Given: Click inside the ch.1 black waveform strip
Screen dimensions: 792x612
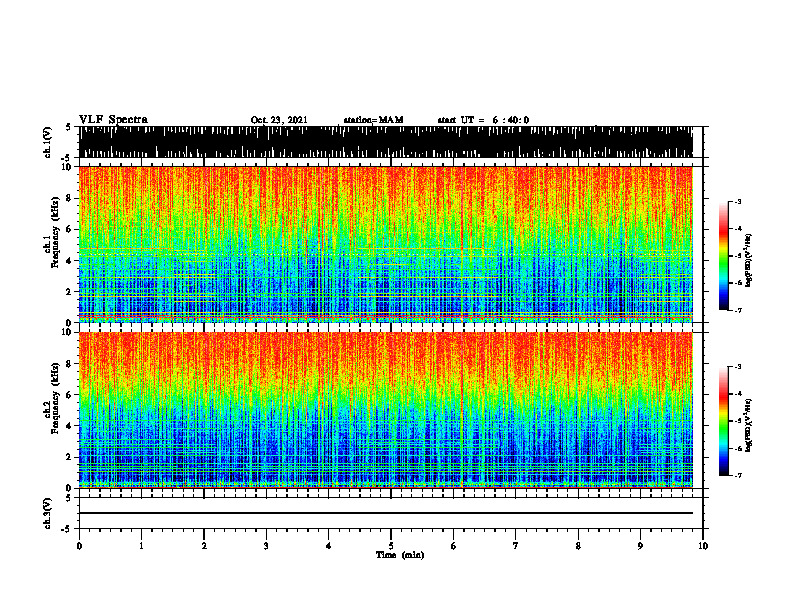Looking at the screenshot, I should tap(385, 142).
